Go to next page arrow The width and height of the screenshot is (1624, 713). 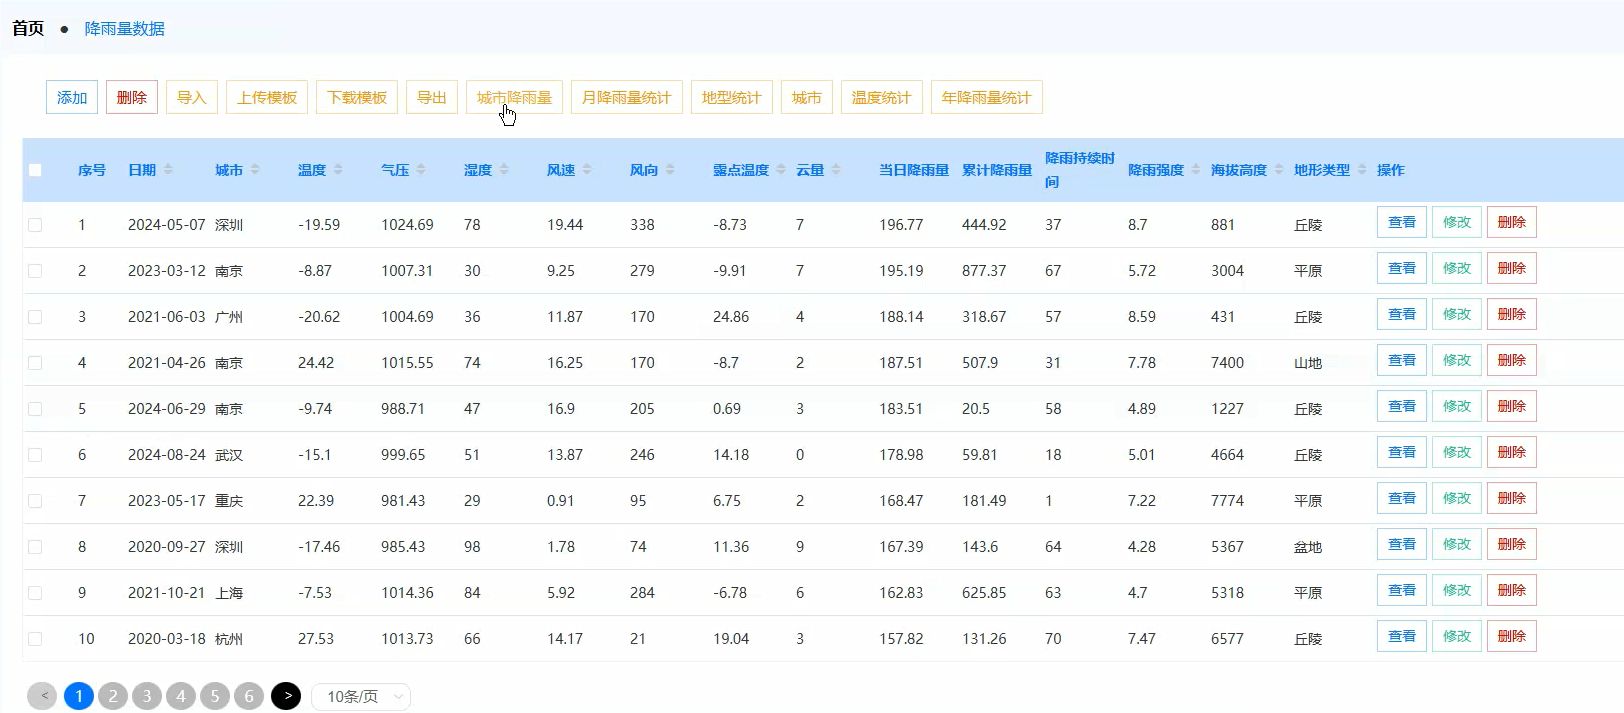coord(286,696)
